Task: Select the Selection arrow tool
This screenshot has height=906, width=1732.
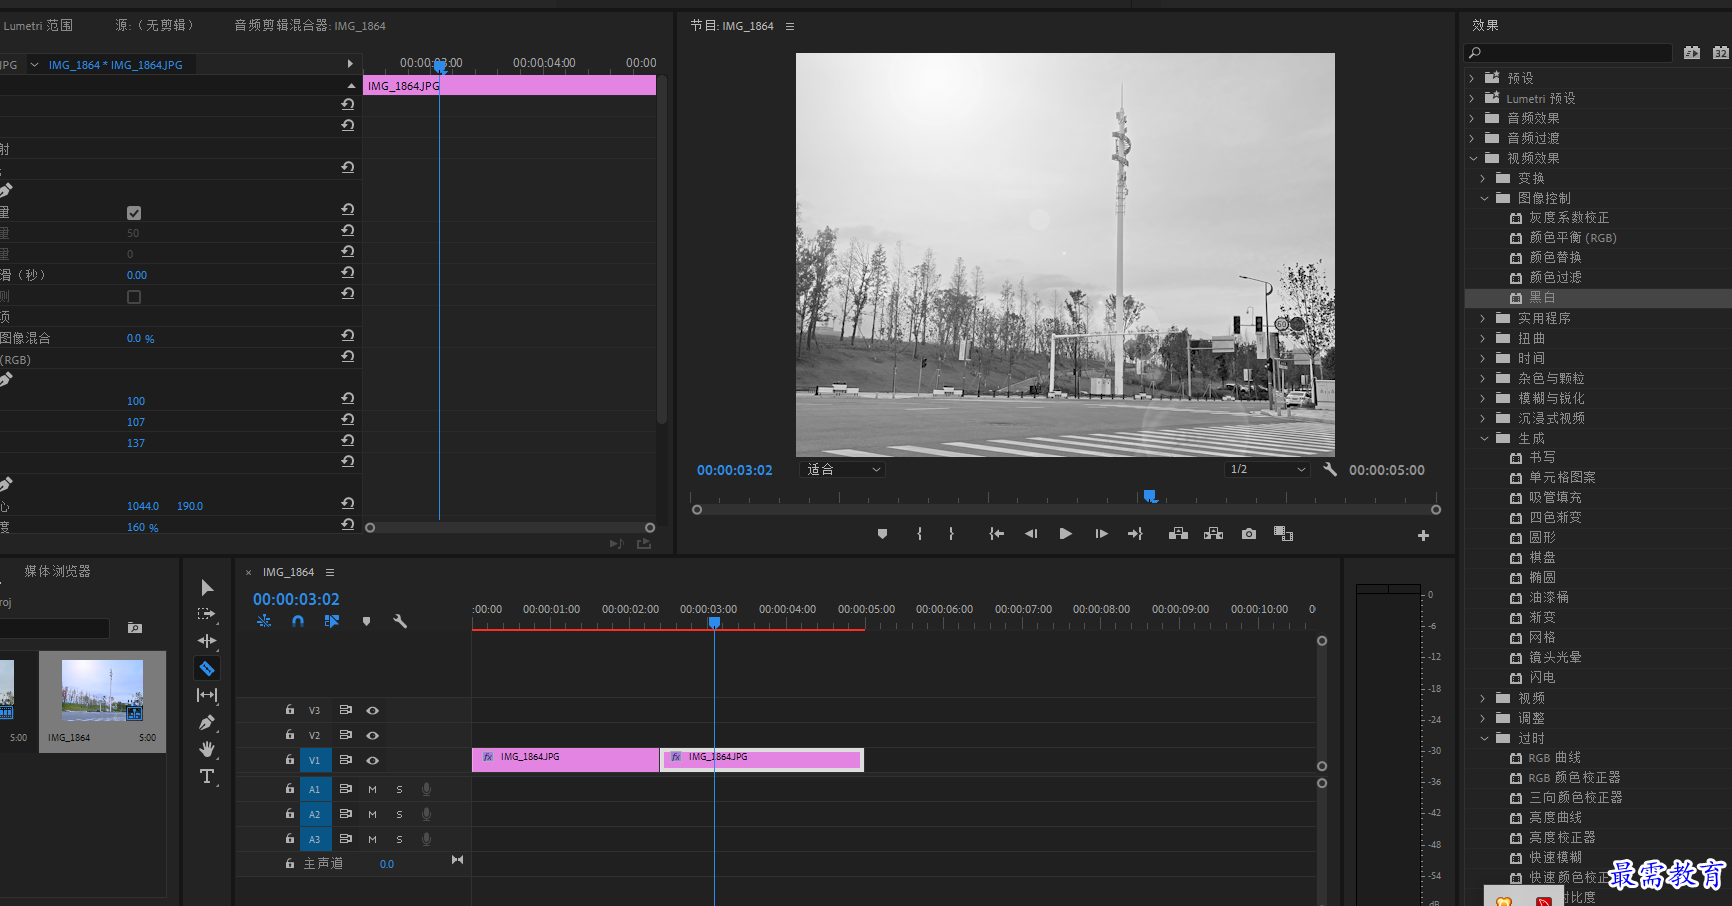Action: pos(207,588)
